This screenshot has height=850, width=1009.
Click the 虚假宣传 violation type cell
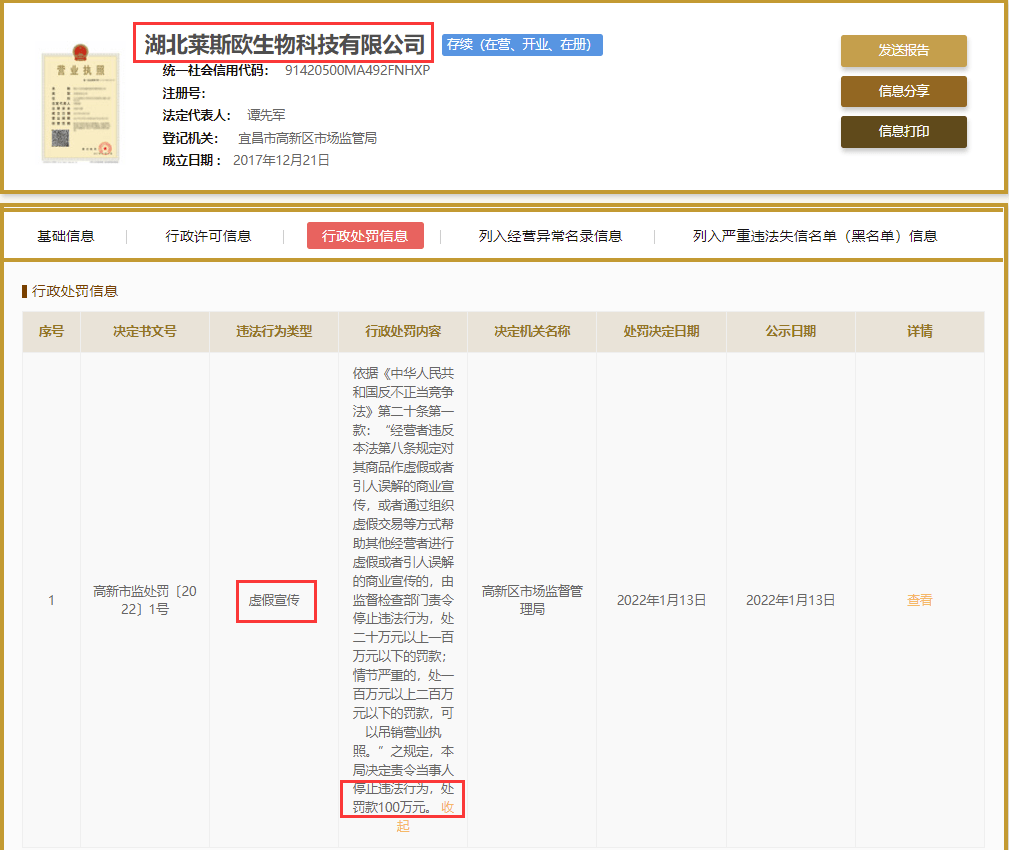[274, 600]
